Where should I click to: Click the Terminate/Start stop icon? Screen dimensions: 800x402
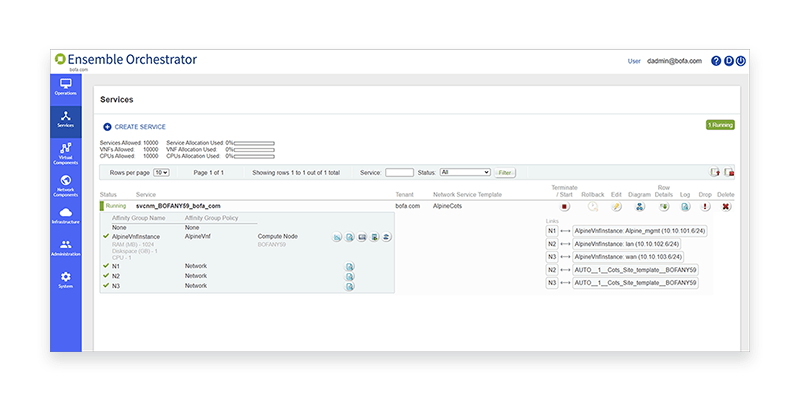click(565, 207)
